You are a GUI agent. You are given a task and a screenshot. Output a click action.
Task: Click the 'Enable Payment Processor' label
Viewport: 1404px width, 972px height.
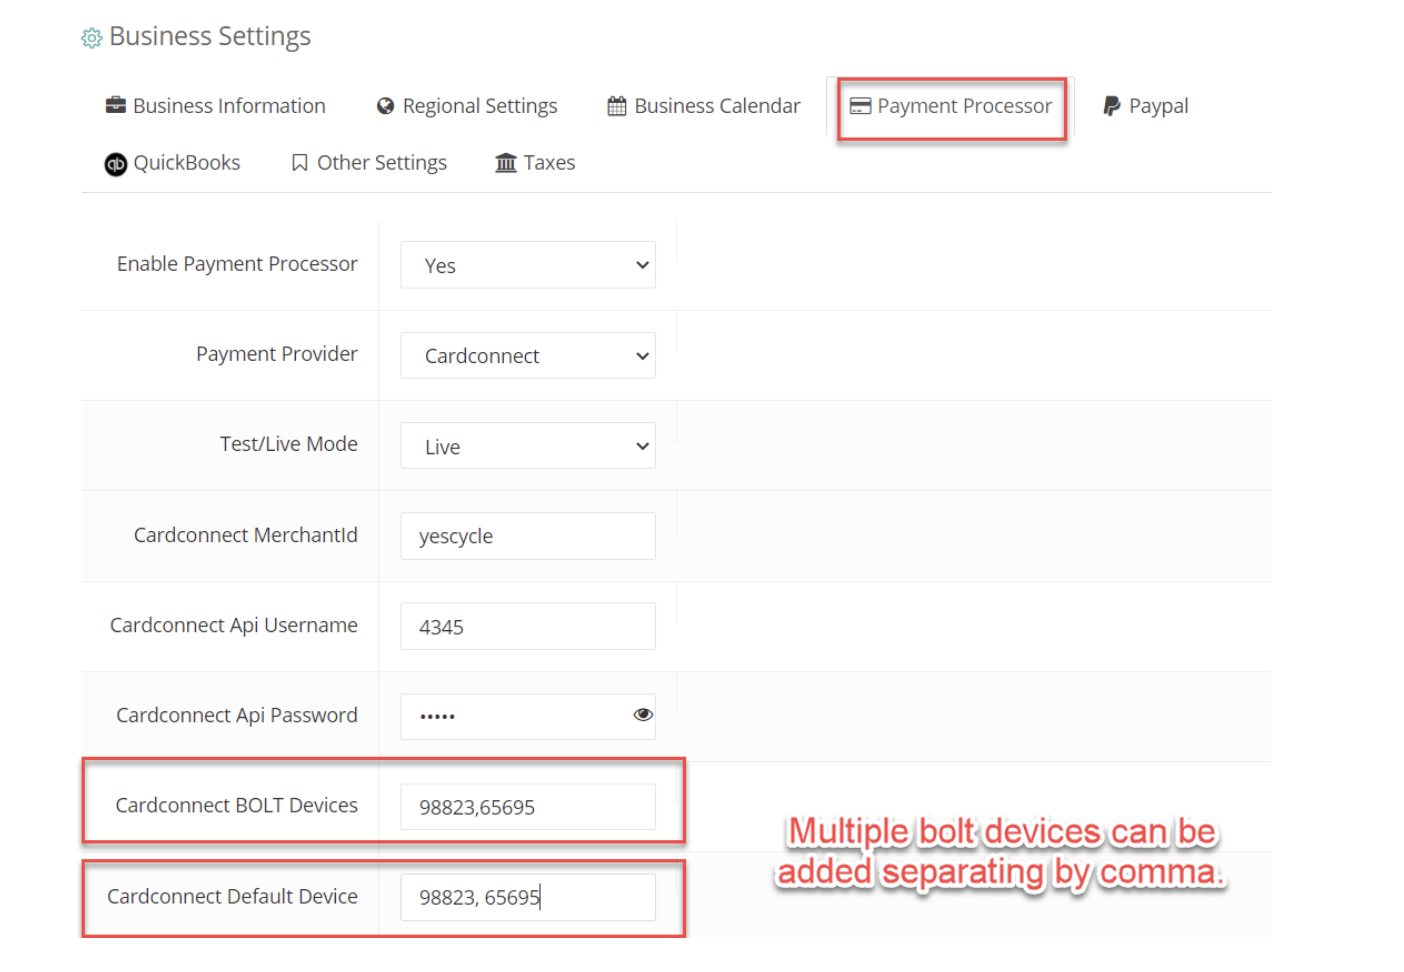pos(237,264)
